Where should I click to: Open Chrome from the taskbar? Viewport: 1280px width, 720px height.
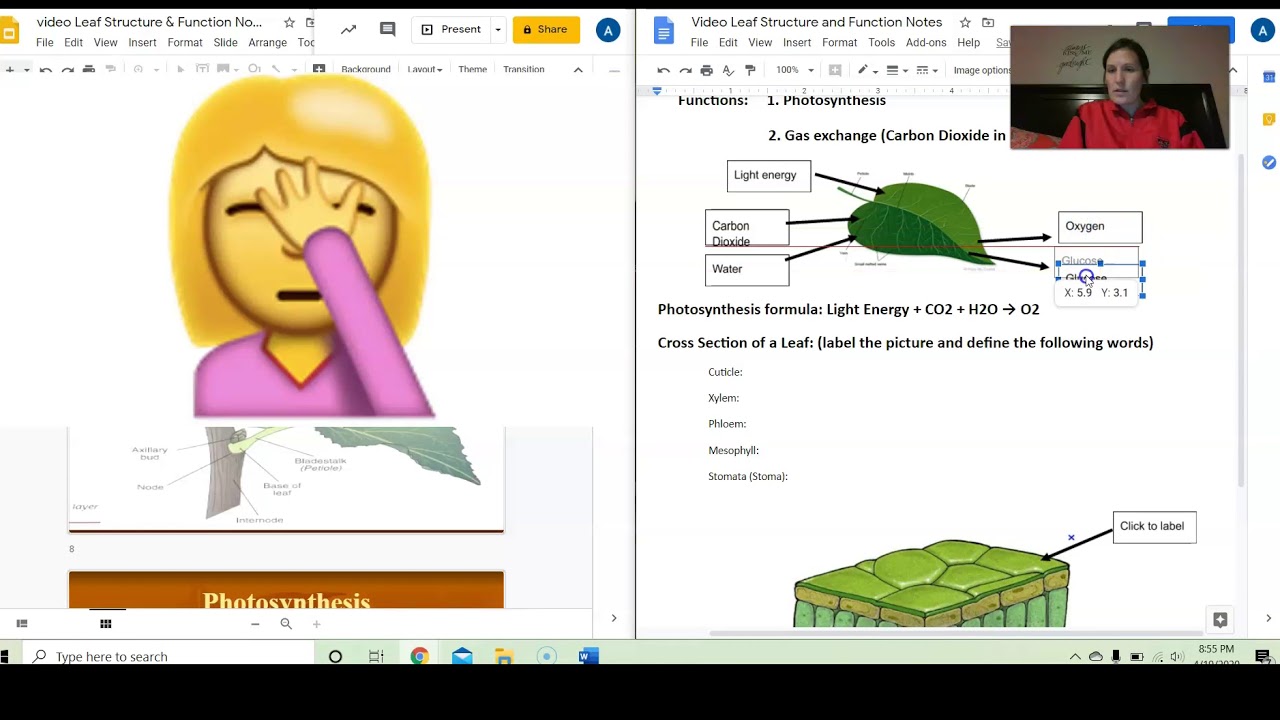click(419, 657)
